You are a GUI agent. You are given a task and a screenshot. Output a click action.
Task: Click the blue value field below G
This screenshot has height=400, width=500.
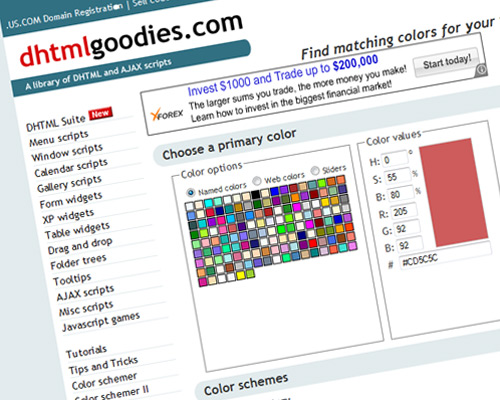[409, 246]
